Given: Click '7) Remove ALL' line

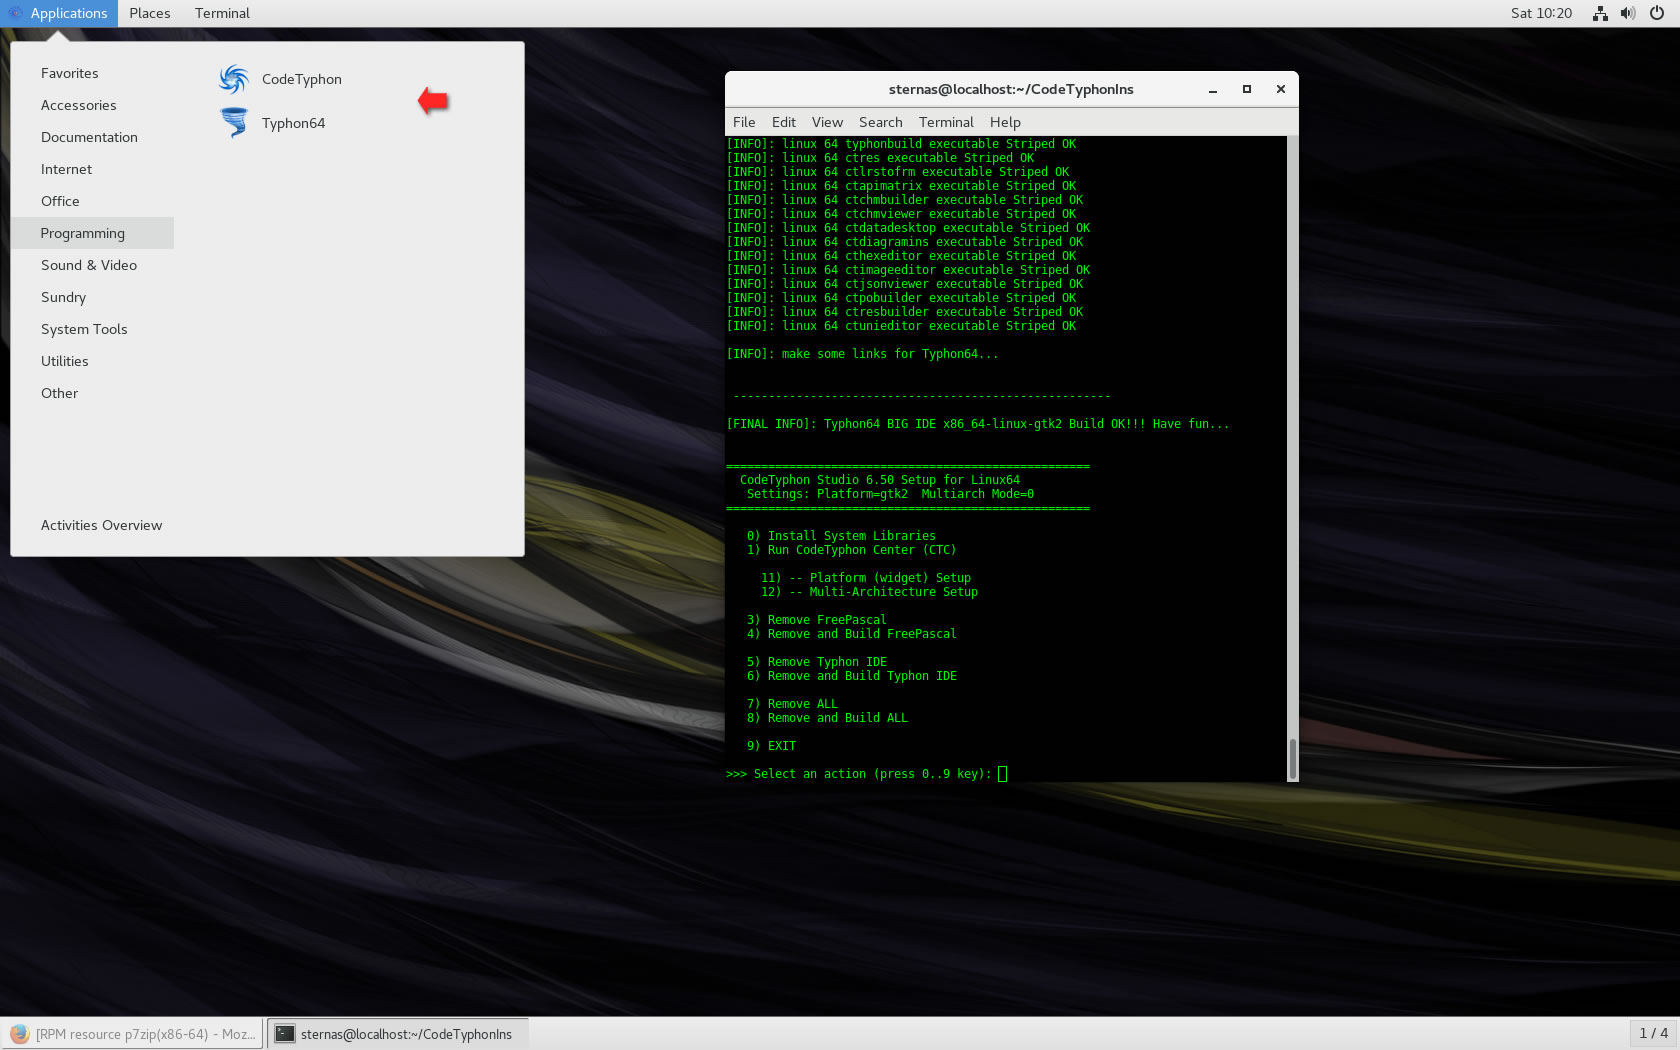Looking at the screenshot, I should pos(792,704).
